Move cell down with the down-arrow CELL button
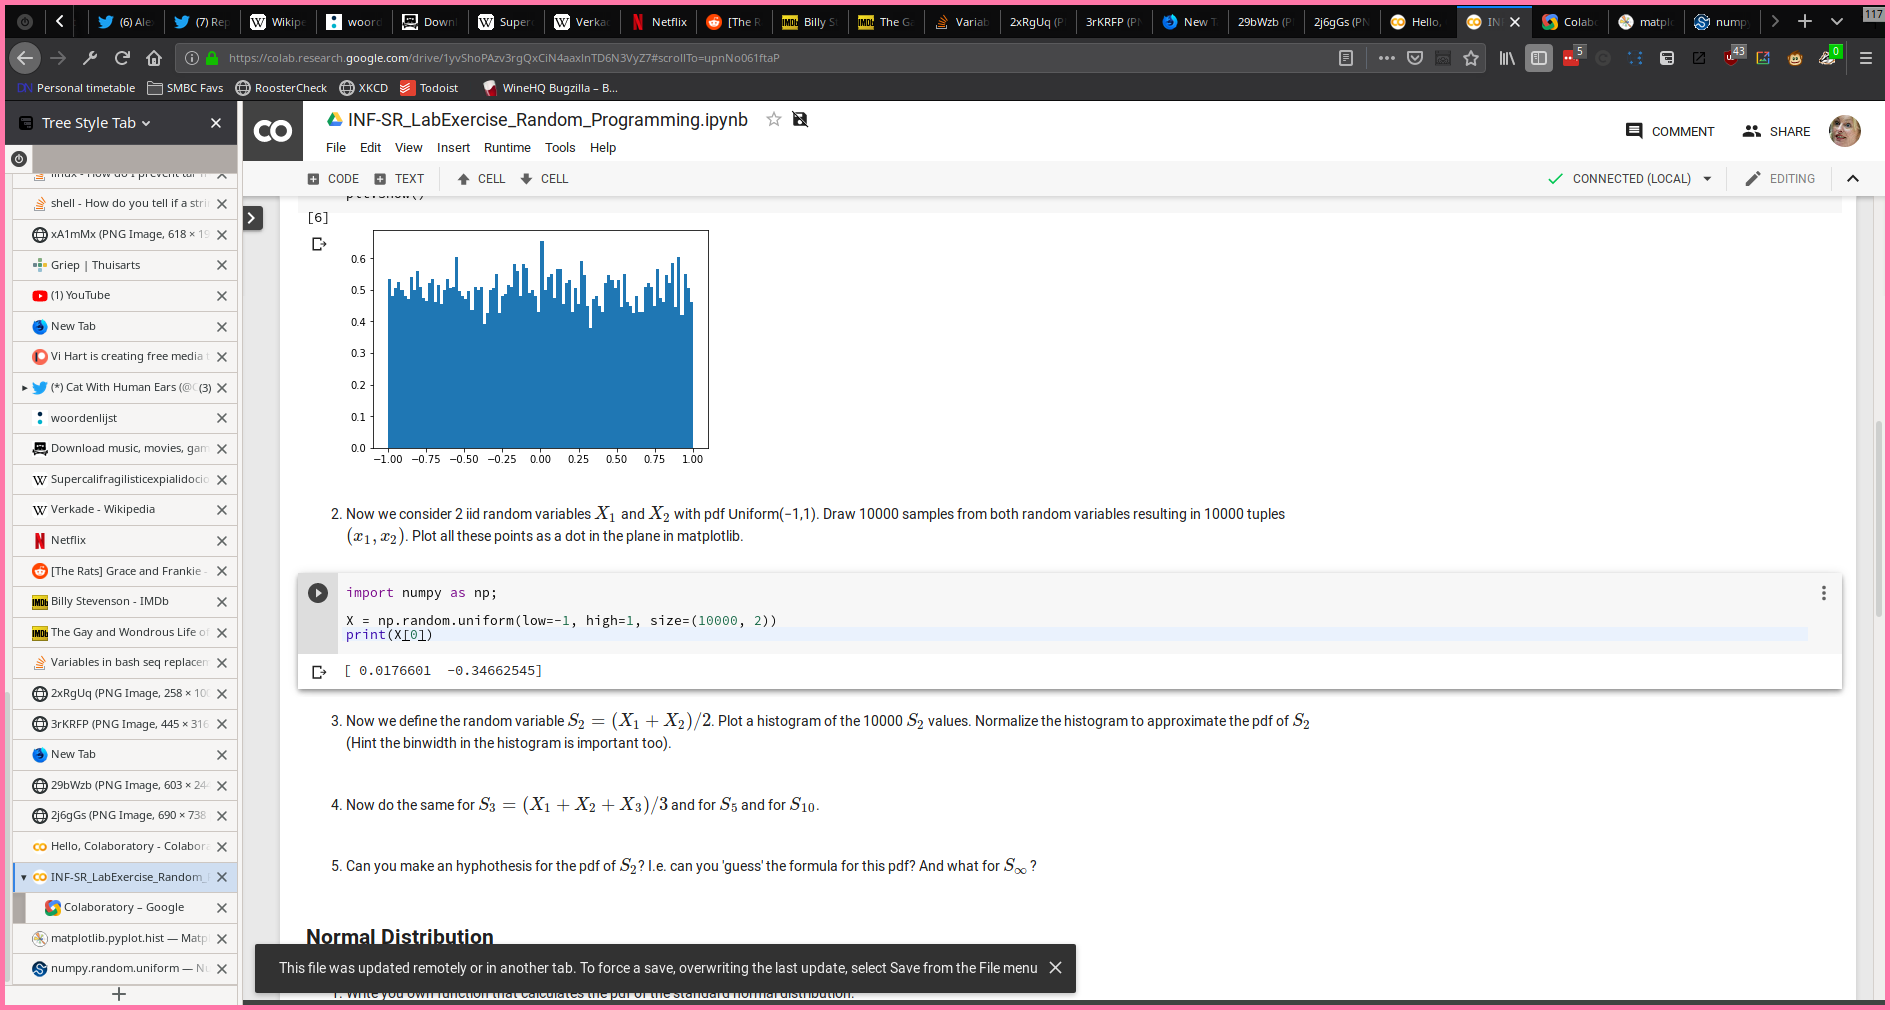The height and width of the screenshot is (1010, 1890). [x=544, y=179]
